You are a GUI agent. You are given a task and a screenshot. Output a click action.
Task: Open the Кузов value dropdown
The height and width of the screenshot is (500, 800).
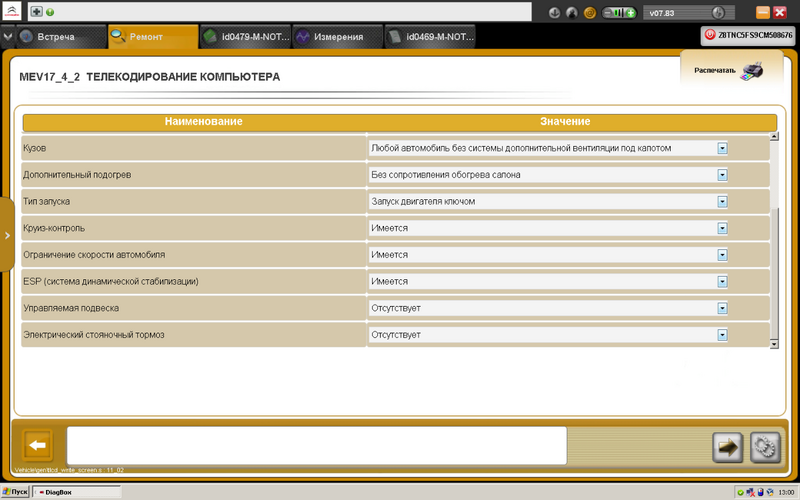coord(721,148)
